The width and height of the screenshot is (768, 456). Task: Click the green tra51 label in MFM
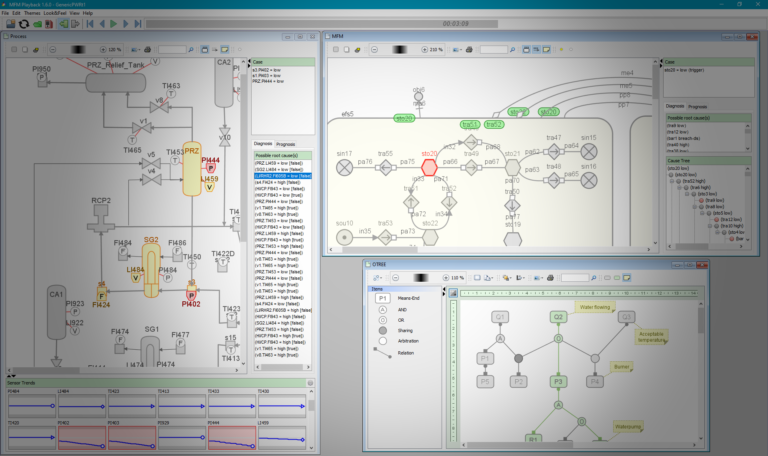coord(470,124)
